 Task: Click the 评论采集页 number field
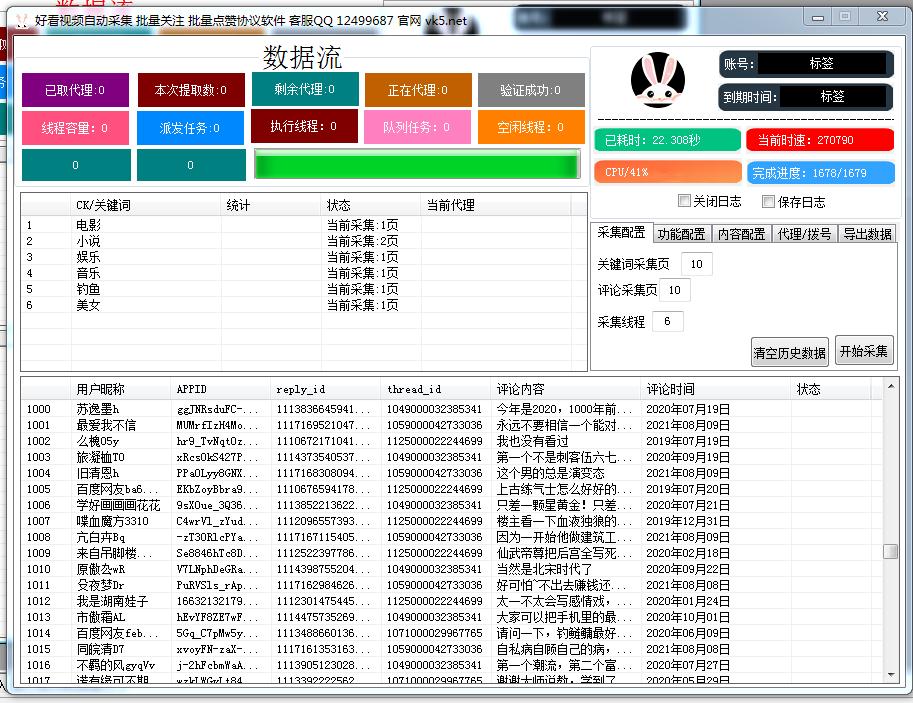click(674, 290)
